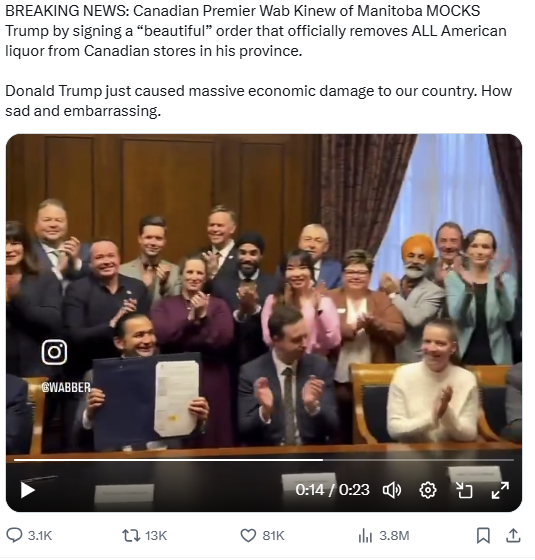
Task: Click the 3.8M views count
Action: tap(394, 536)
